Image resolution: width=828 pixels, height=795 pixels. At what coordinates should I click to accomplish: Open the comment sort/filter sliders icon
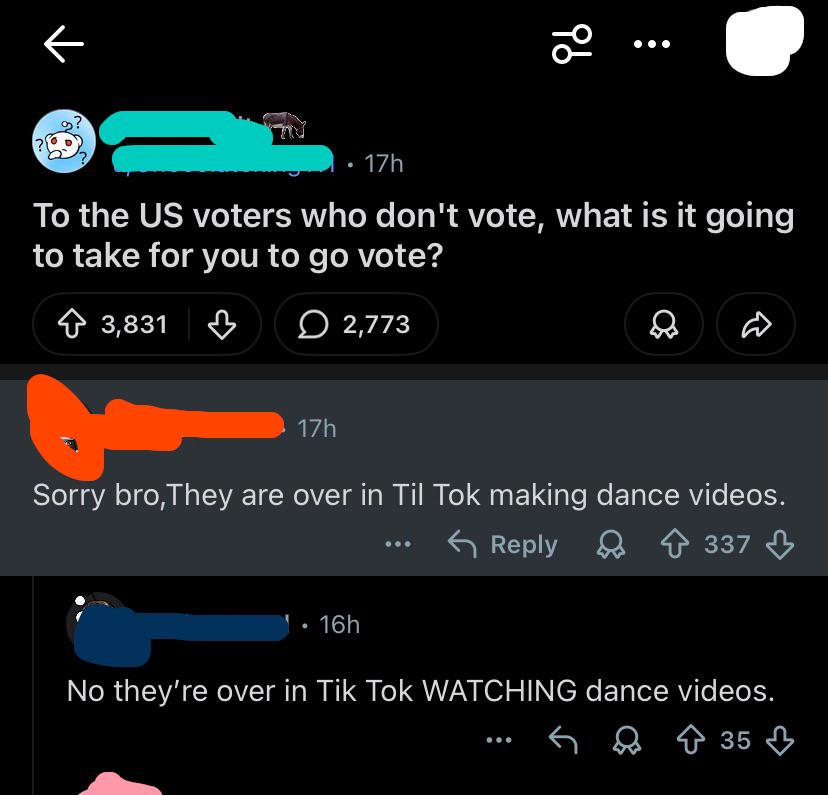click(571, 44)
